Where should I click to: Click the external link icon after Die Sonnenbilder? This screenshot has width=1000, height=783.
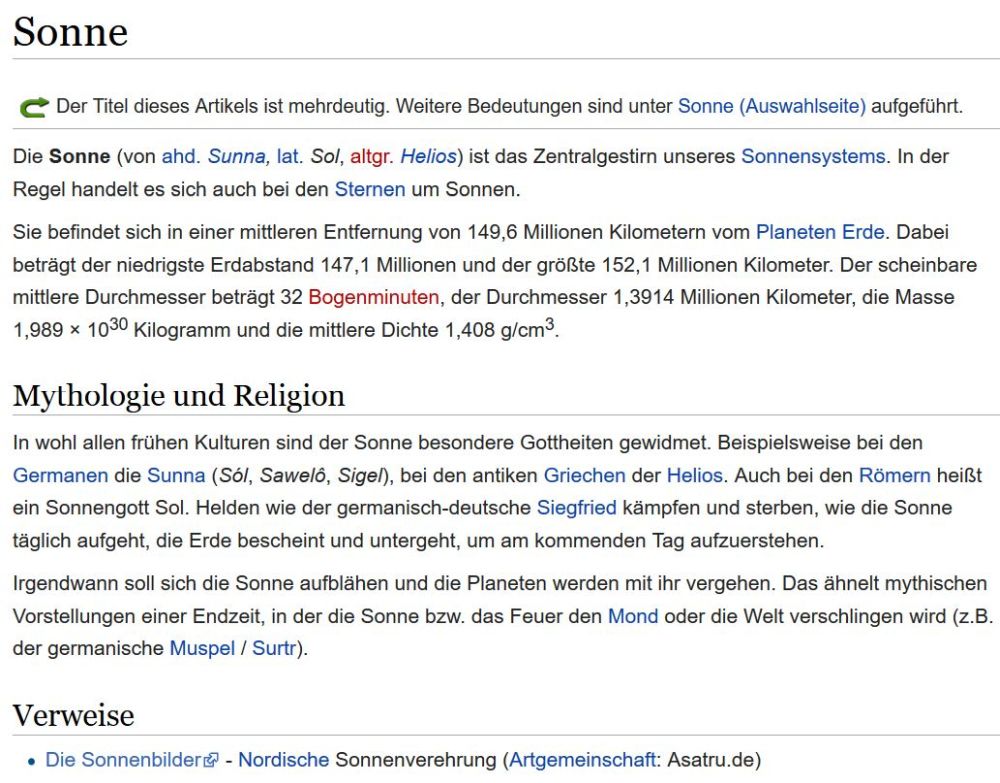(x=211, y=760)
